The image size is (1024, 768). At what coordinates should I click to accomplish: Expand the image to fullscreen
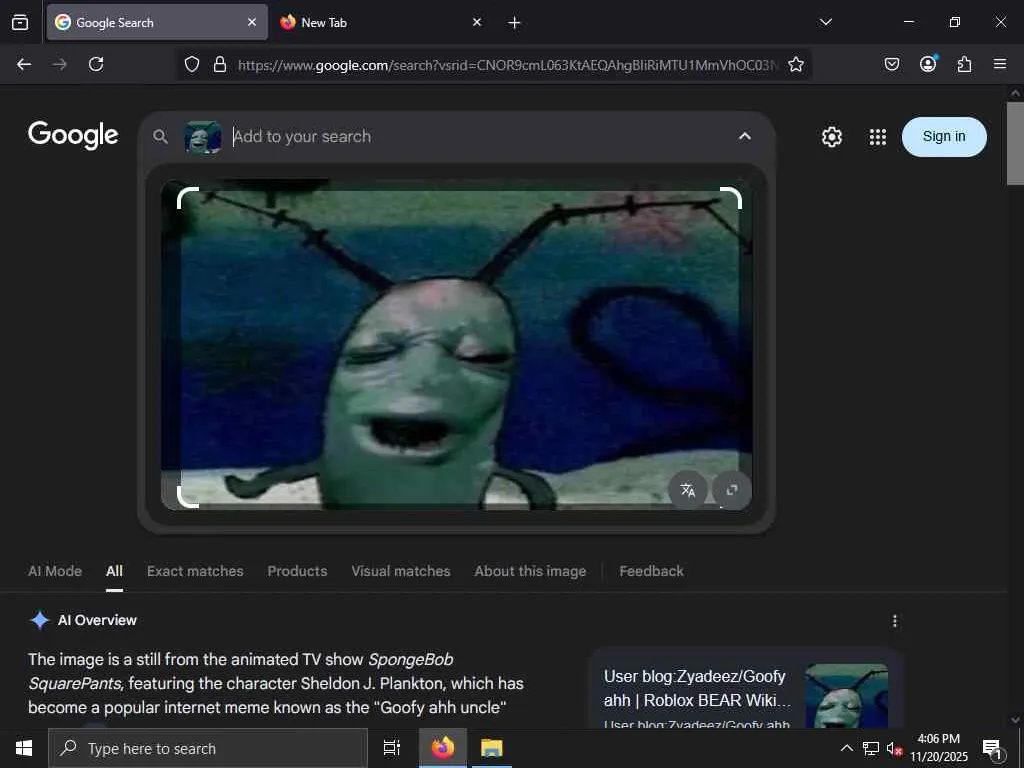tap(731, 490)
